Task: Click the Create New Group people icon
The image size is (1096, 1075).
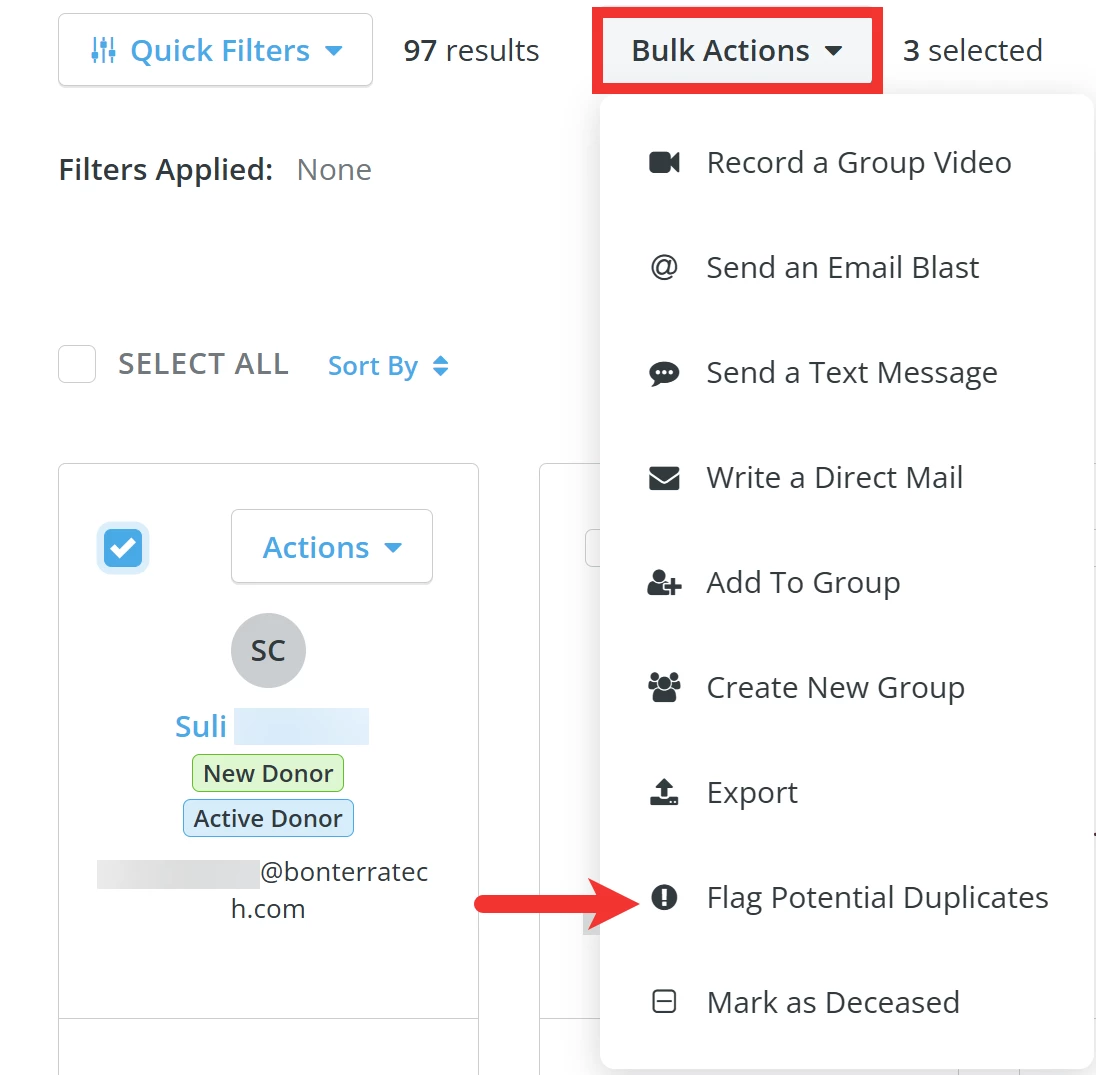Action: (x=664, y=687)
